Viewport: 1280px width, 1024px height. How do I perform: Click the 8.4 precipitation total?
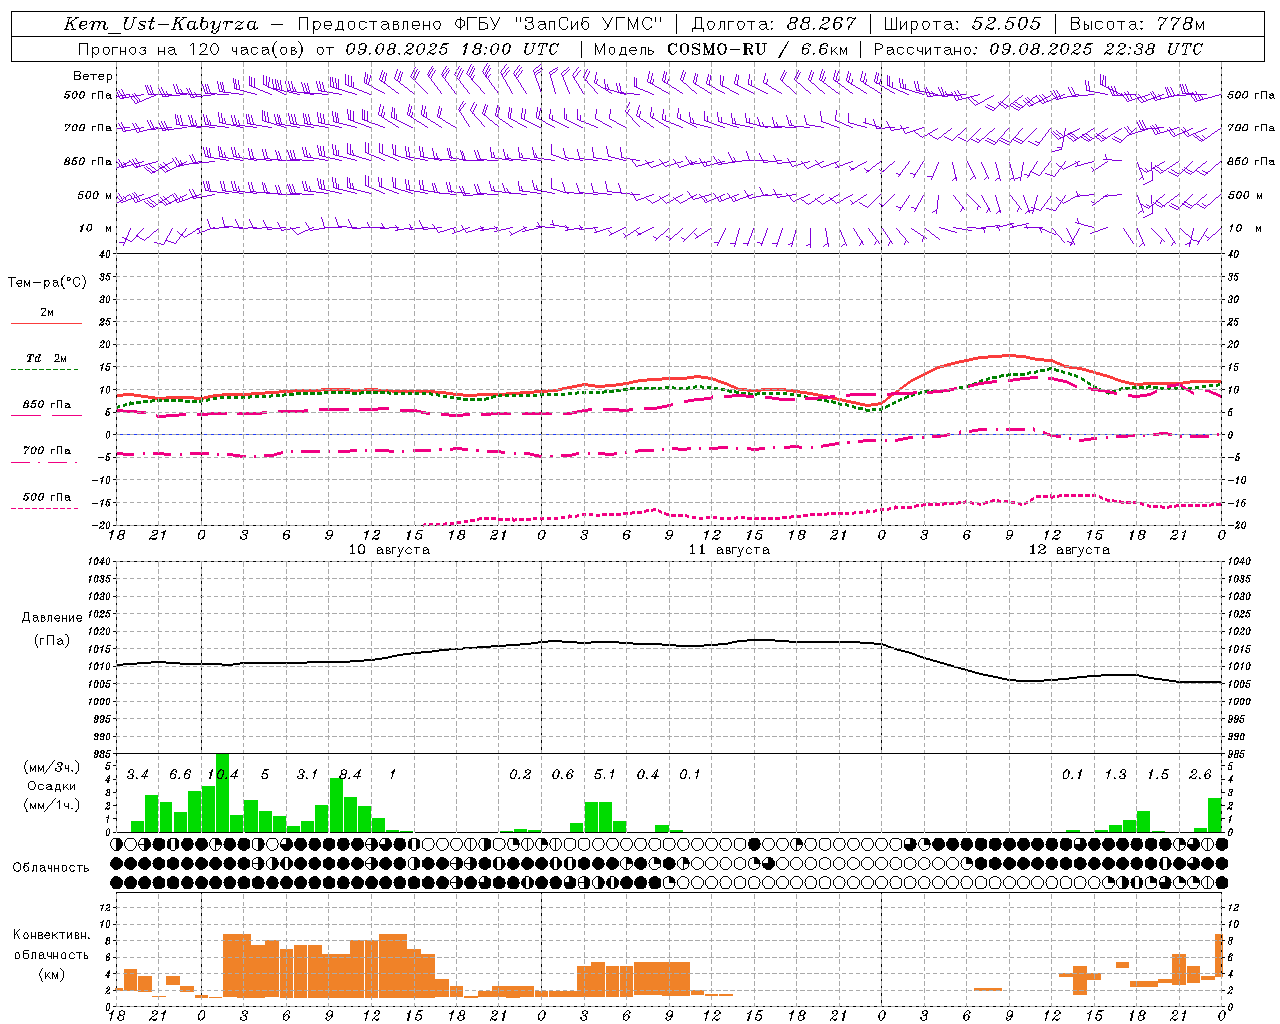350,775
